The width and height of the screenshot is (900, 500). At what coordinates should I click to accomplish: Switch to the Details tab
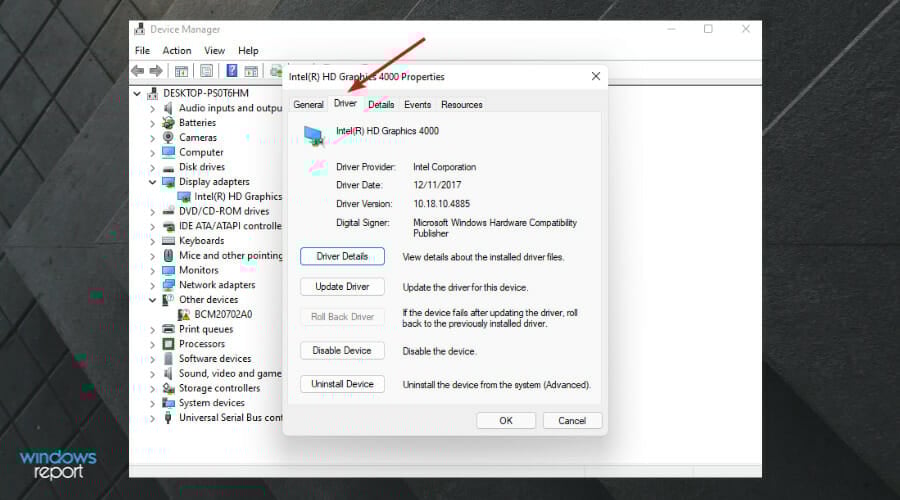click(381, 104)
